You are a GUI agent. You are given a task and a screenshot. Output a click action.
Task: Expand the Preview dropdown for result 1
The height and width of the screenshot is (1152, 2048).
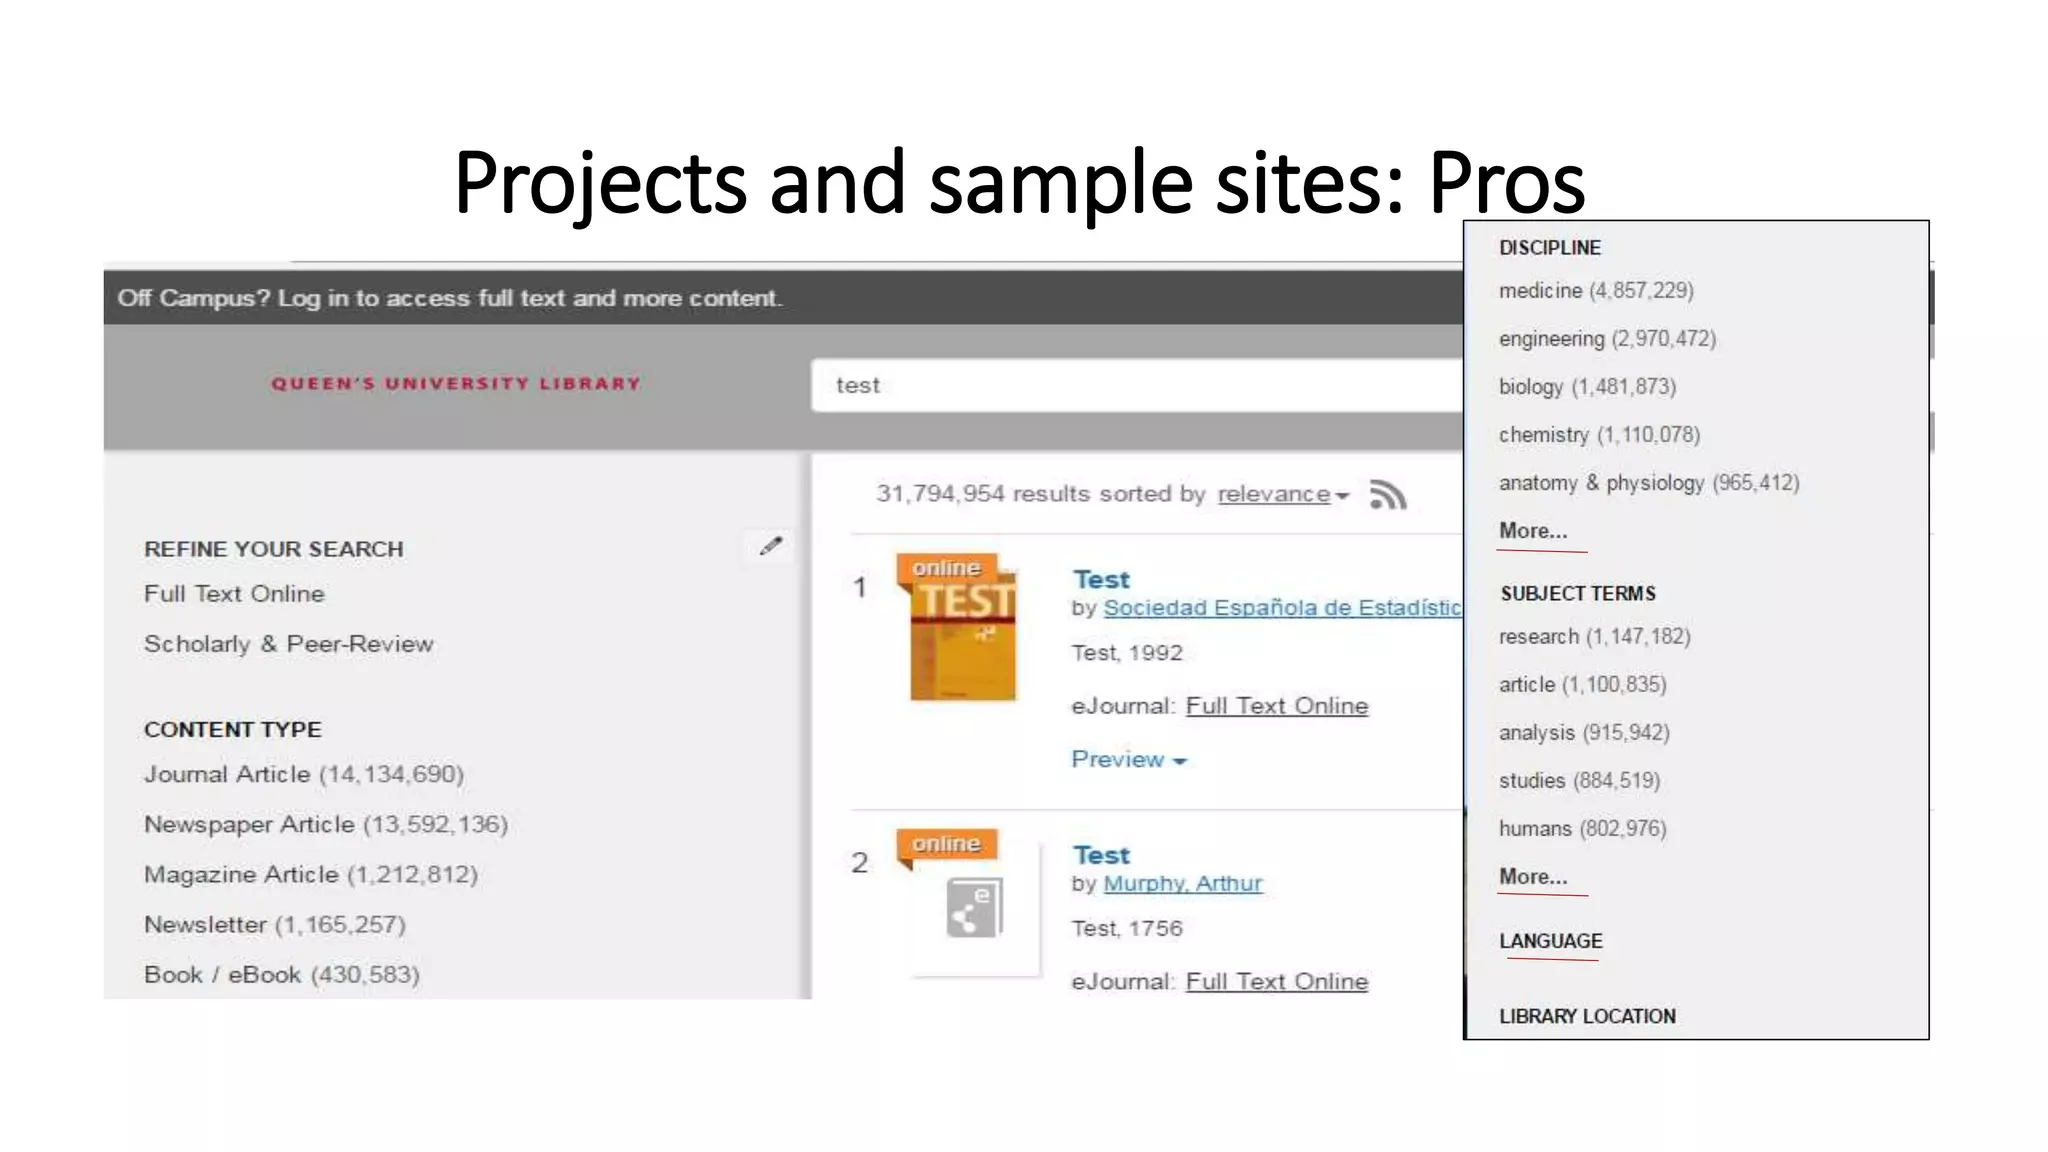[x=1128, y=760]
